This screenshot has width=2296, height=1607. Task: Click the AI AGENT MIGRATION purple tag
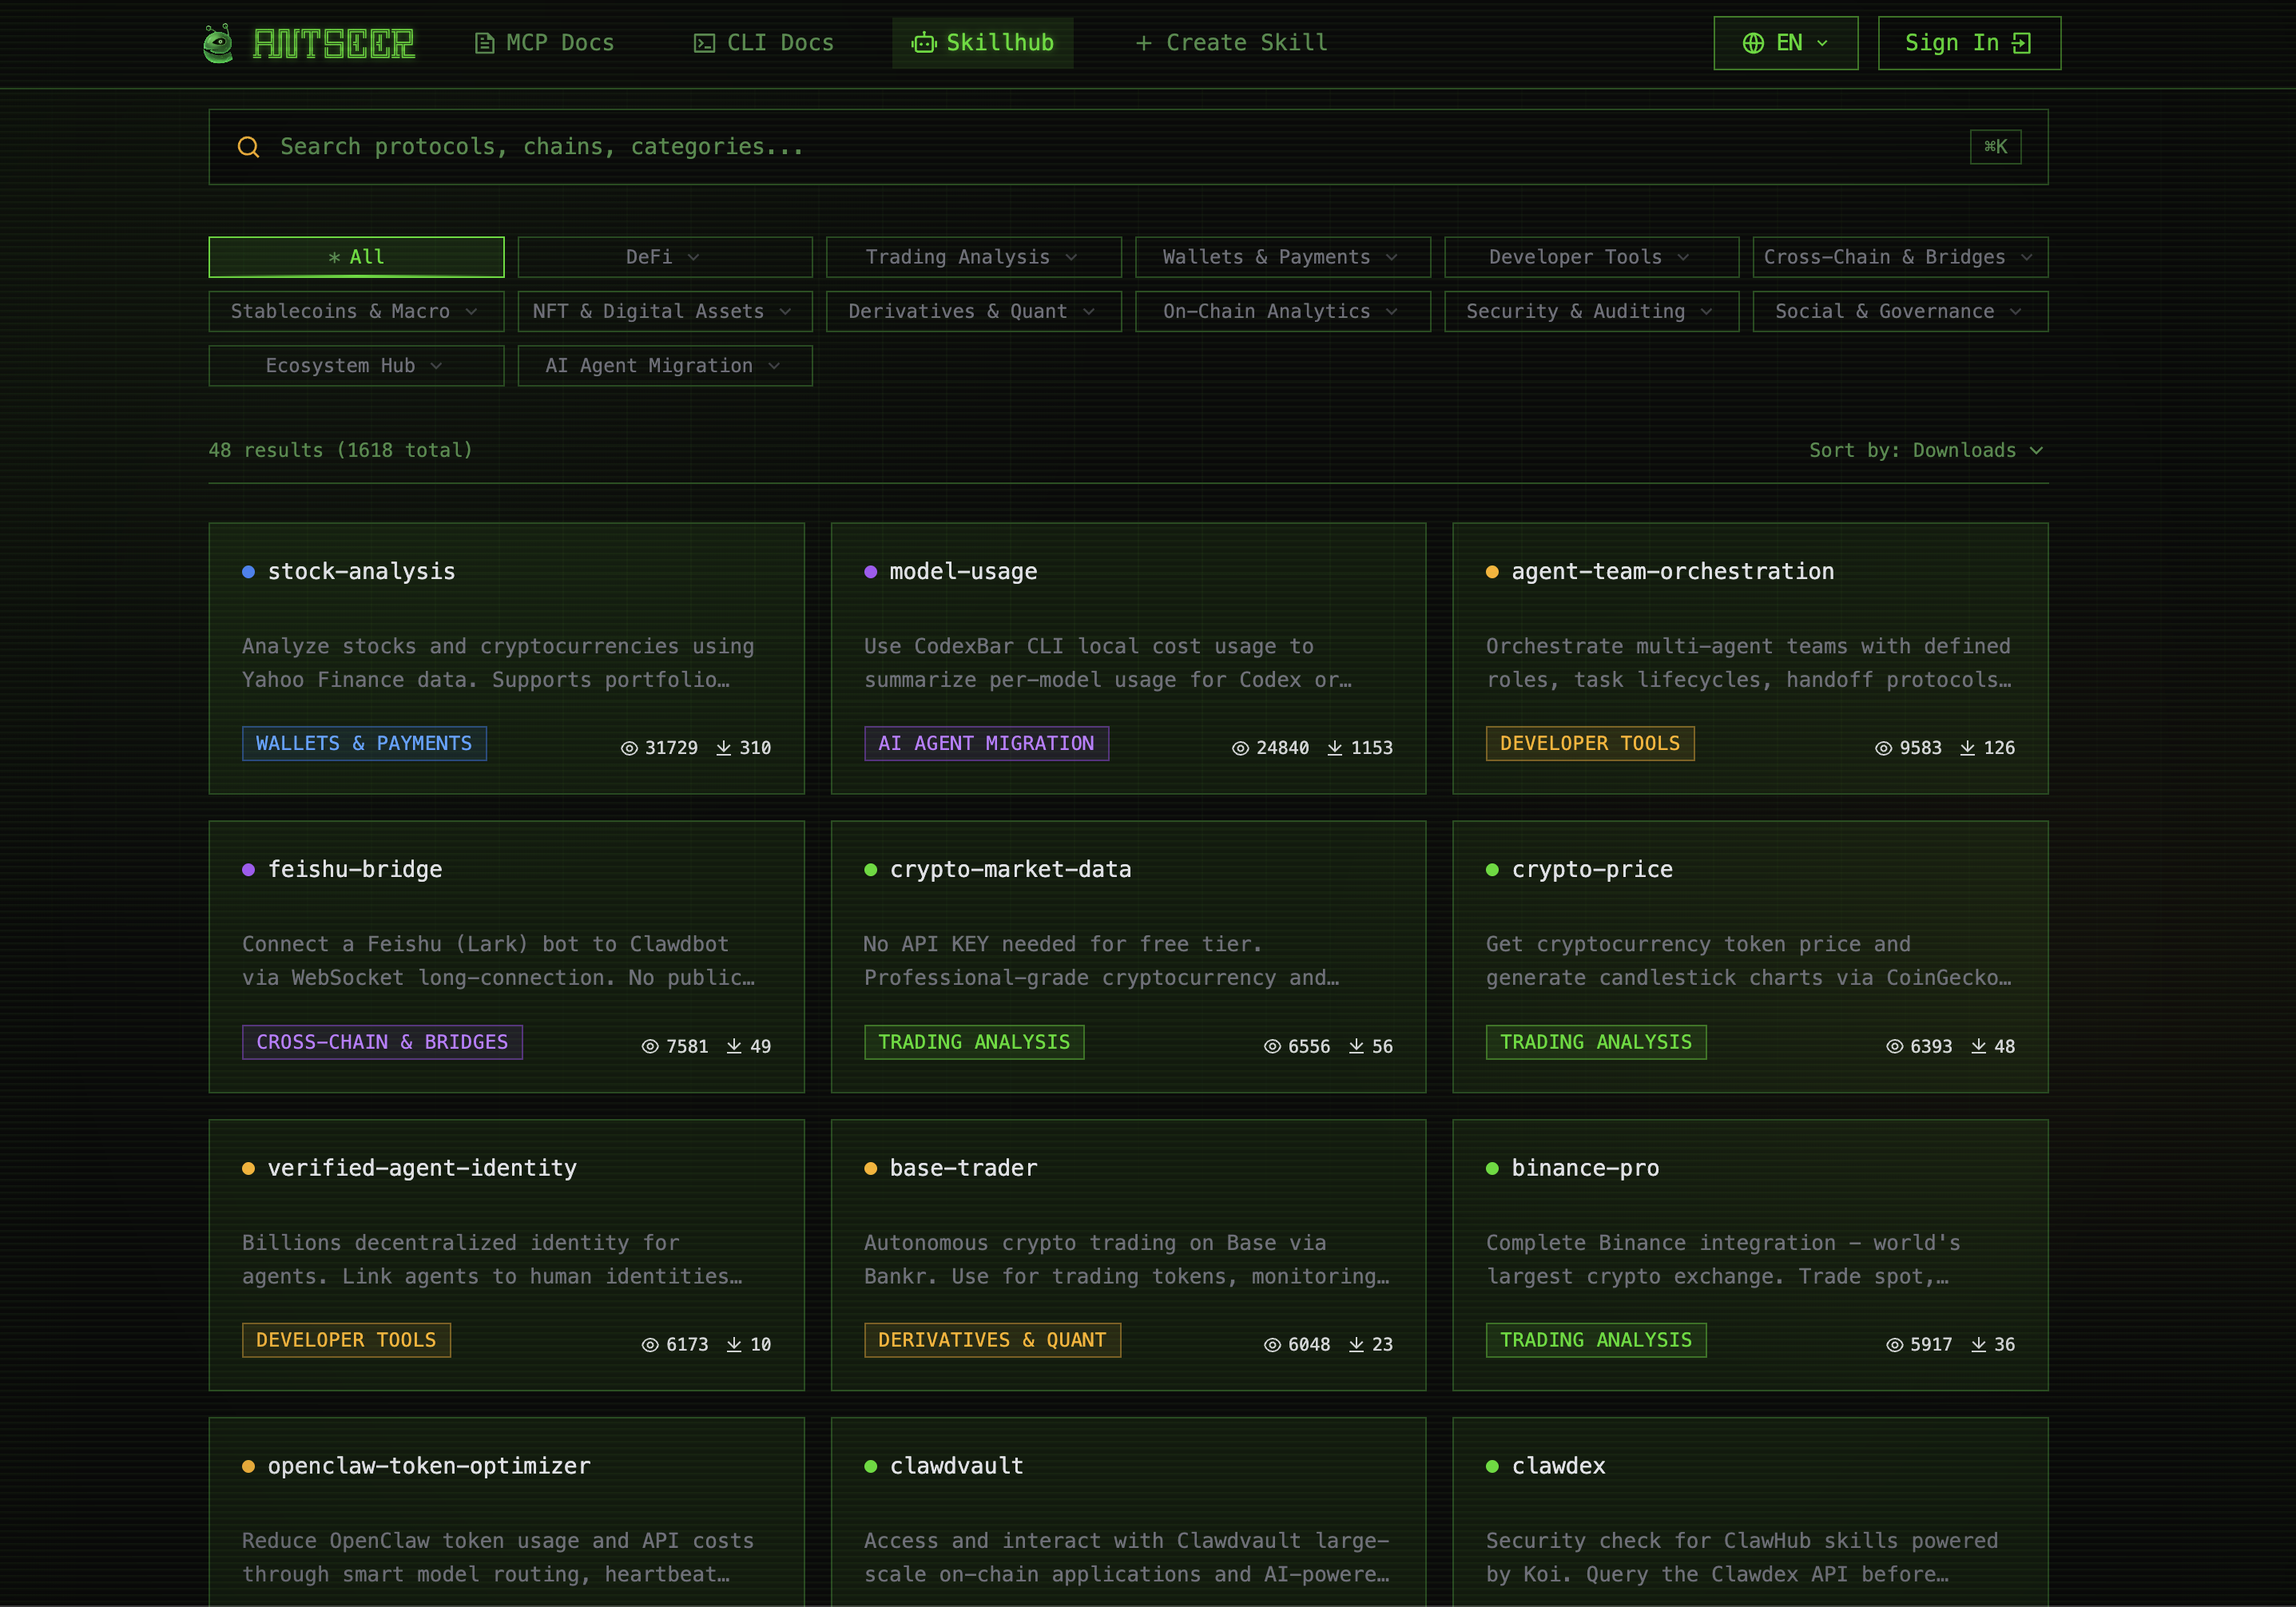tap(985, 743)
